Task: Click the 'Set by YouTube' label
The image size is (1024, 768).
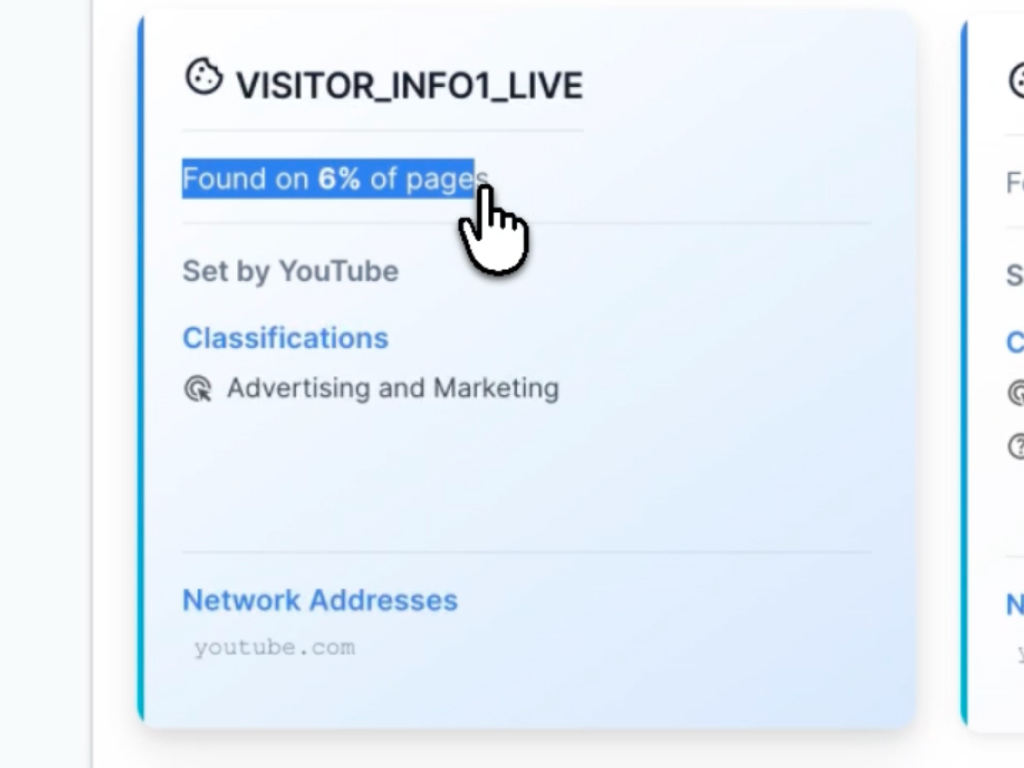Action: point(290,271)
